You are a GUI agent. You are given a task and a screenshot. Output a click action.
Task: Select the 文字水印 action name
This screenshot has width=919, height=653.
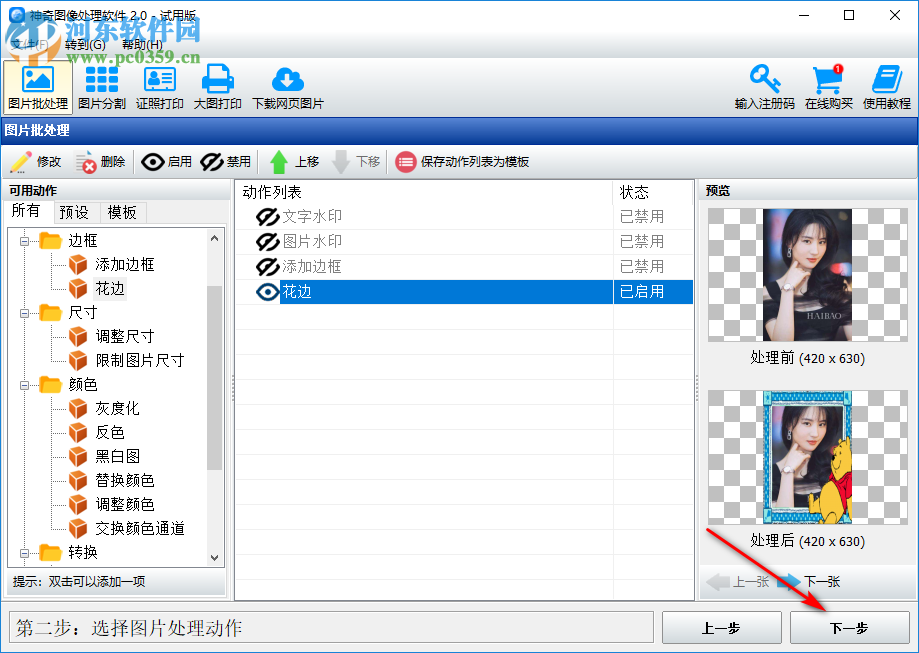[312, 217]
